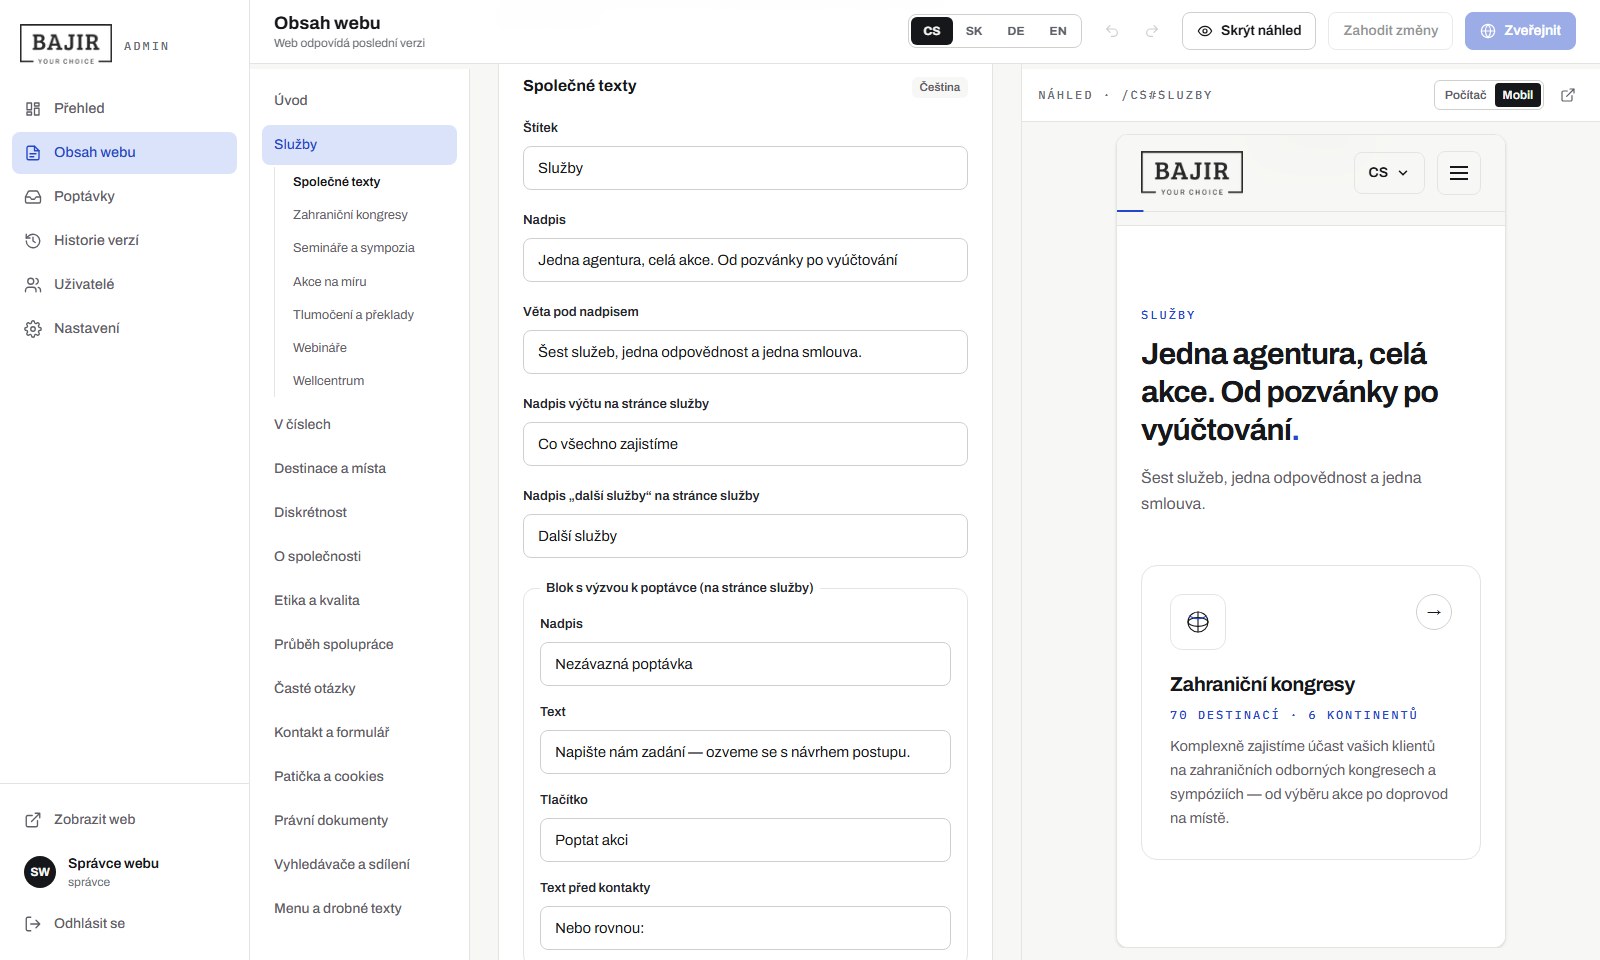Open Uživatelé in sidebar
Image resolution: width=1600 pixels, height=960 pixels.
point(124,284)
